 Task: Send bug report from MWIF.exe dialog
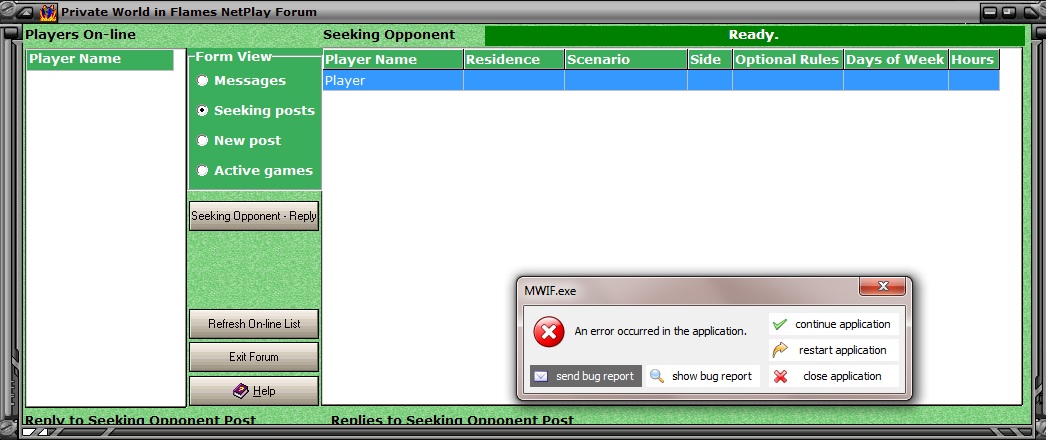click(x=586, y=376)
